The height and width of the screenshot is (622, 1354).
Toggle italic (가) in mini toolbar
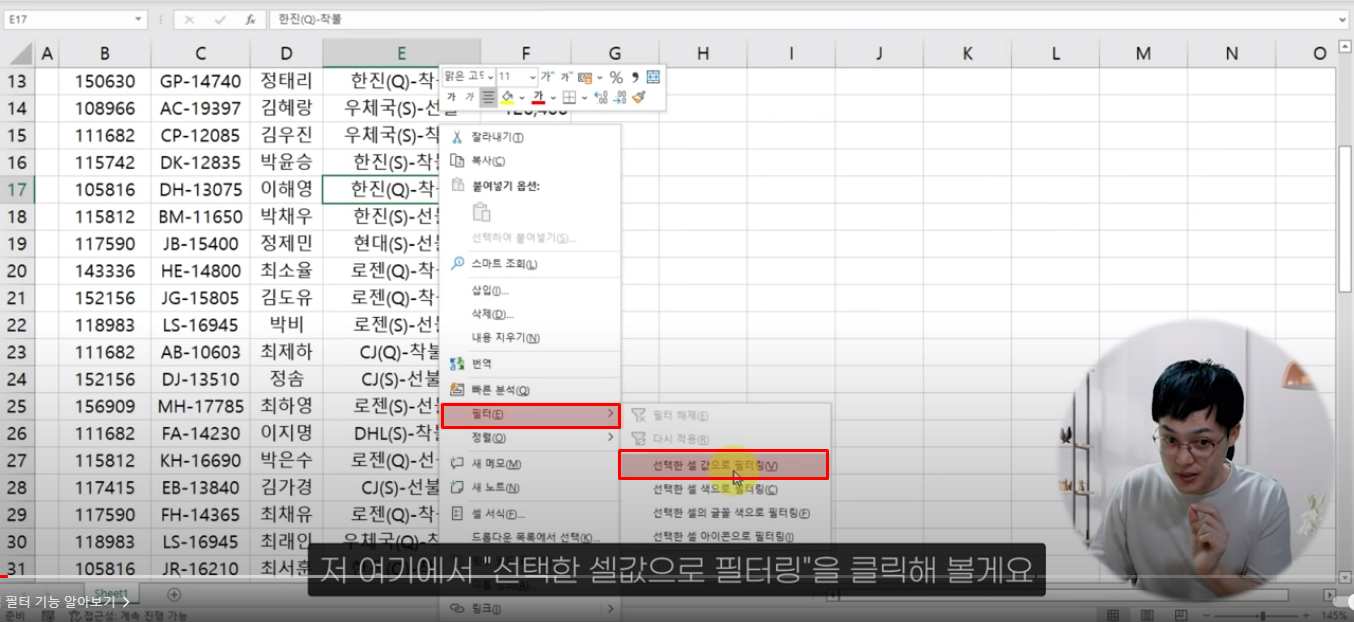click(x=470, y=97)
